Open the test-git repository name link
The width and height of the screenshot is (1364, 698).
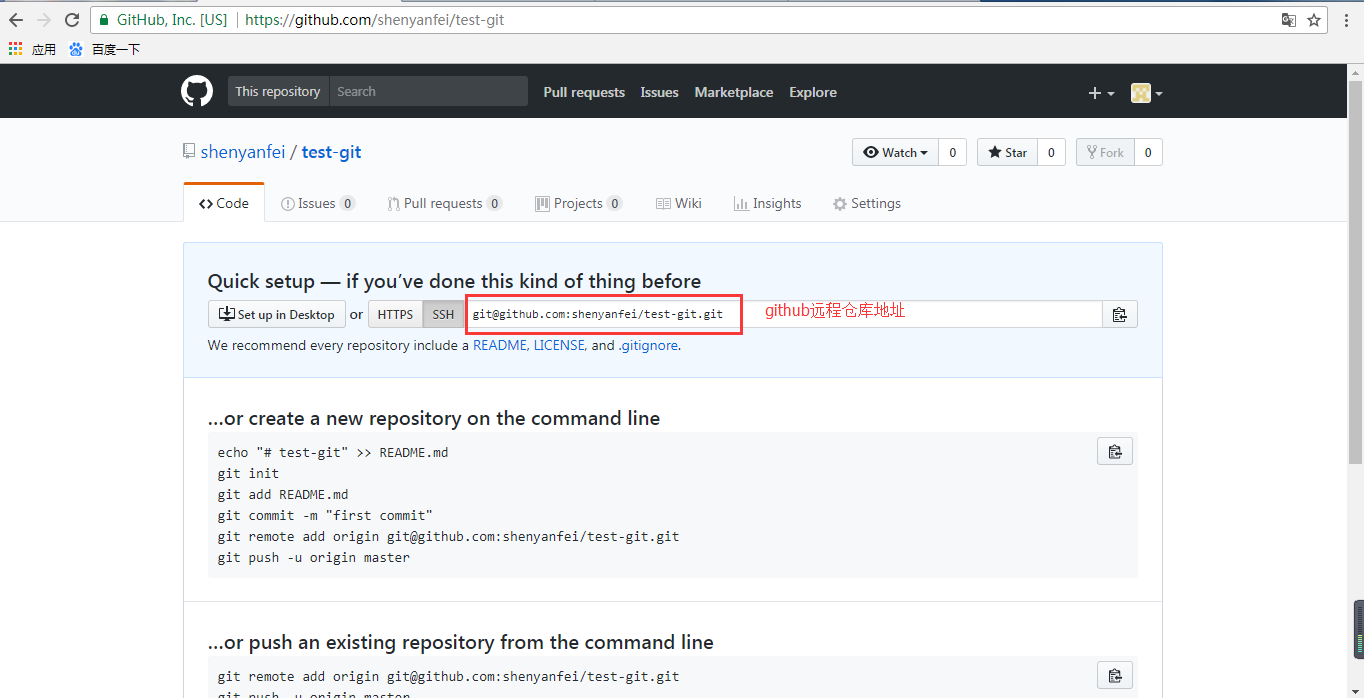pos(331,152)
